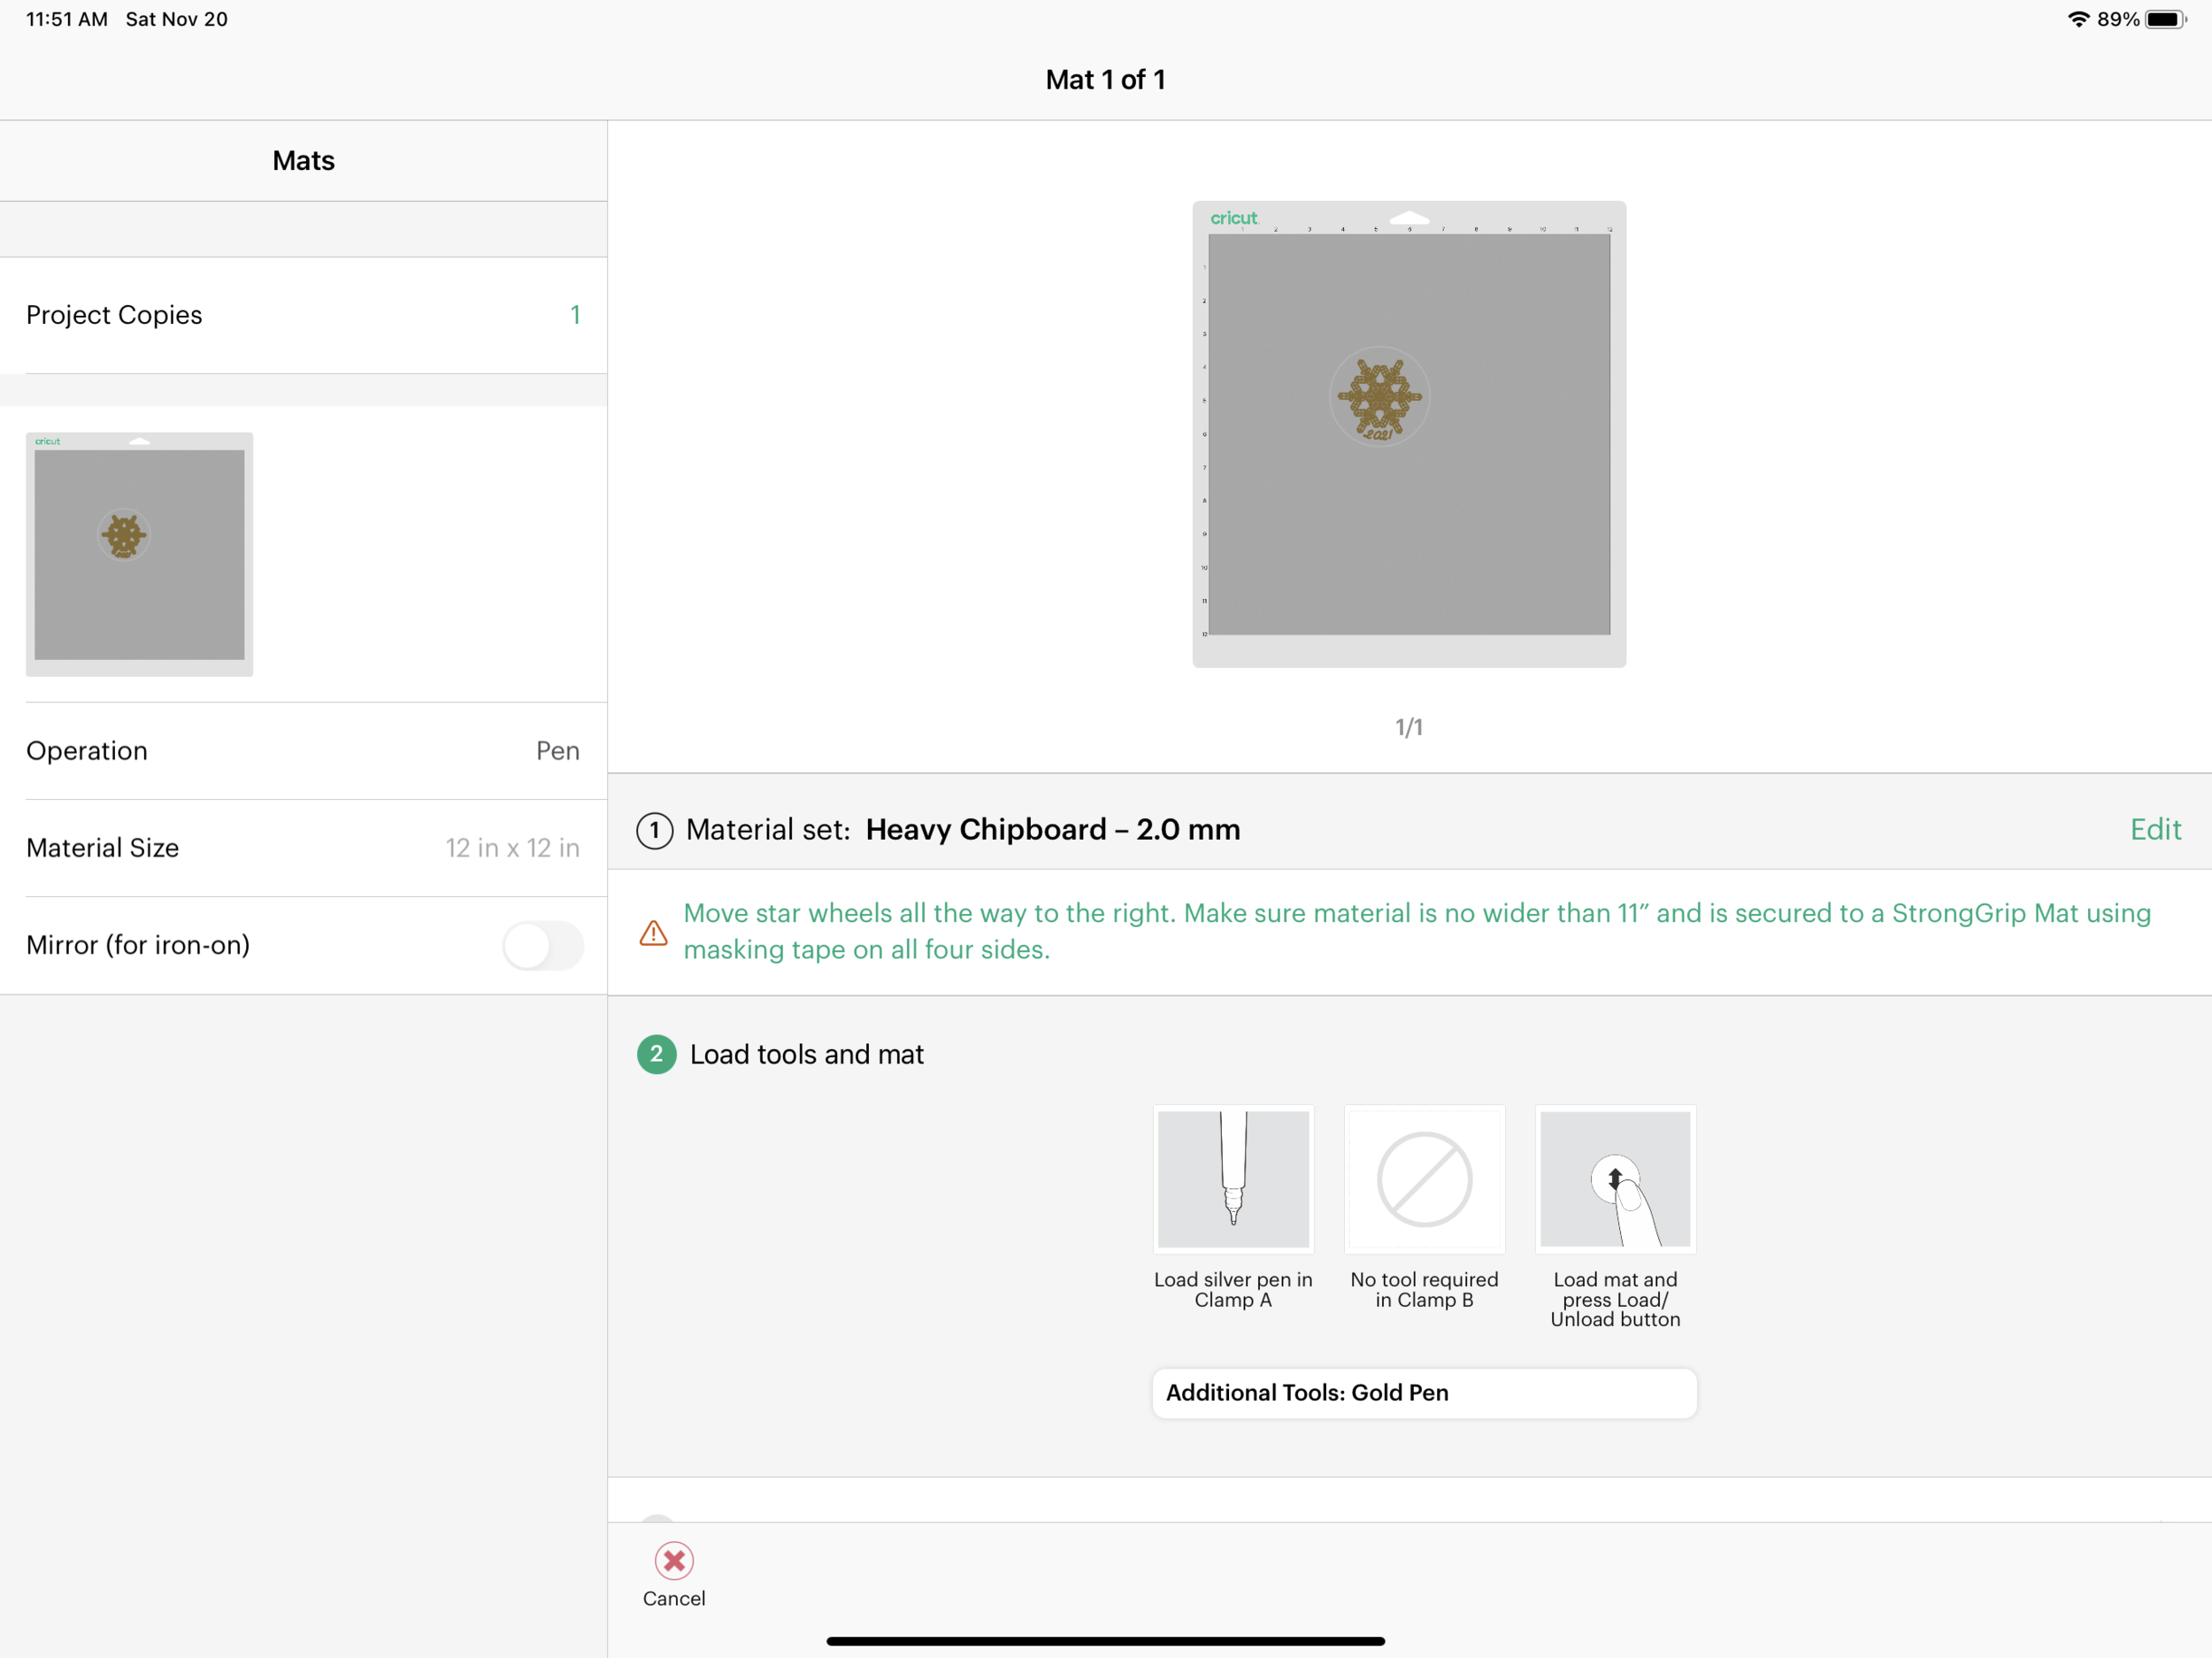Click the silver pen Clamp A image
Screen dimensions: 2212x1658
(1233, 1179)
